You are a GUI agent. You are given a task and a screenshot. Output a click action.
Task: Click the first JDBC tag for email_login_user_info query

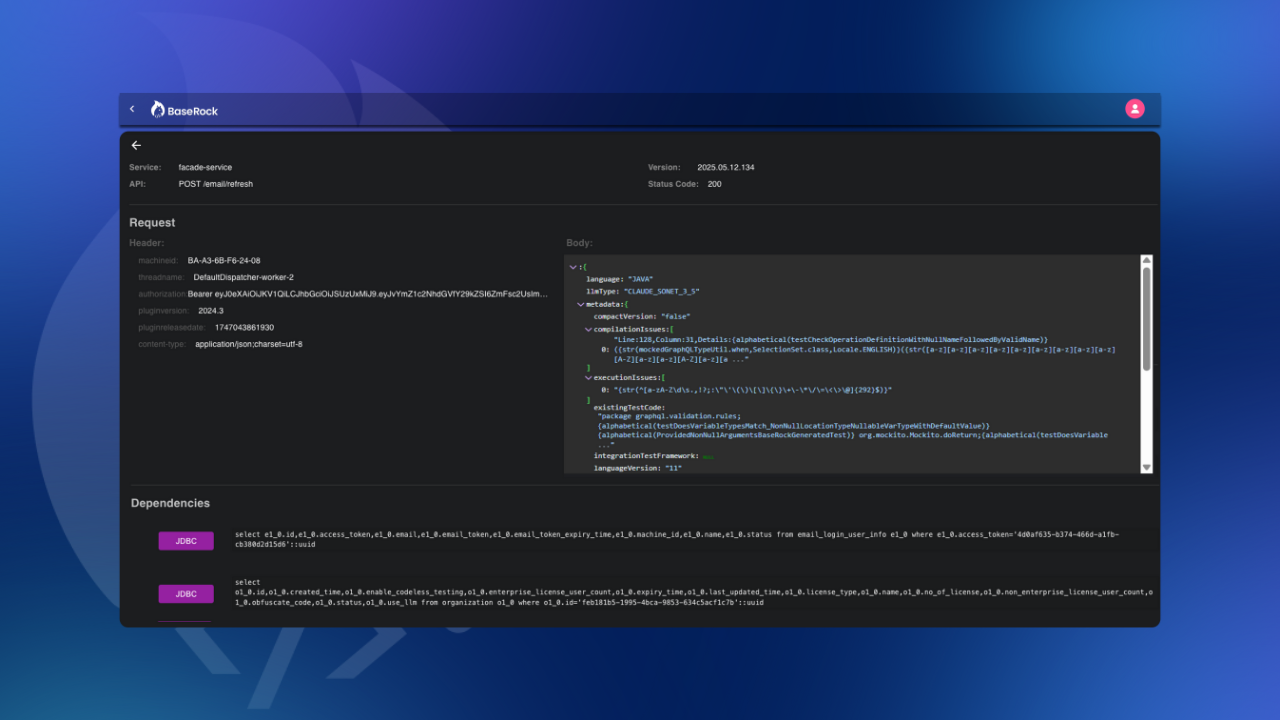click(186, 541)
